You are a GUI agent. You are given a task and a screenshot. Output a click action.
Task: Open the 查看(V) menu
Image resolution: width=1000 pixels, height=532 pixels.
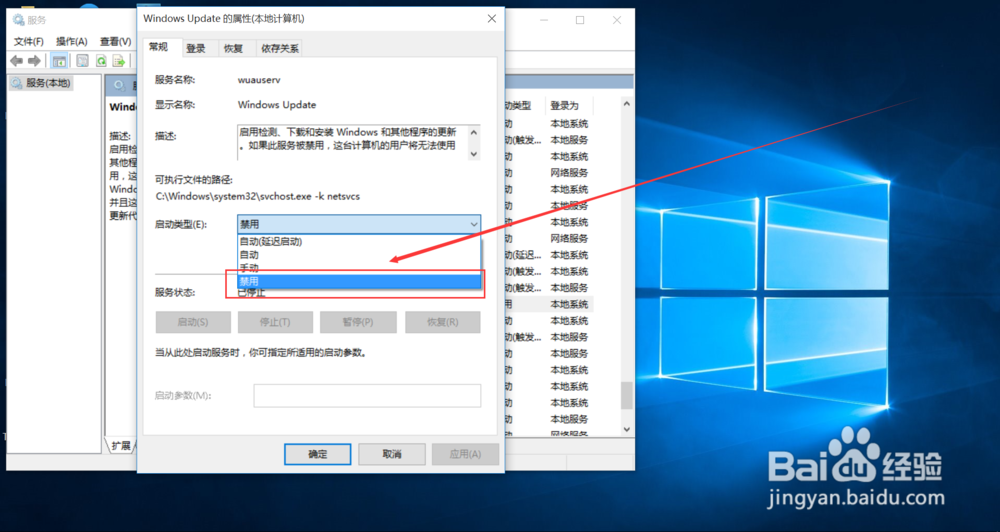point(115,41)
